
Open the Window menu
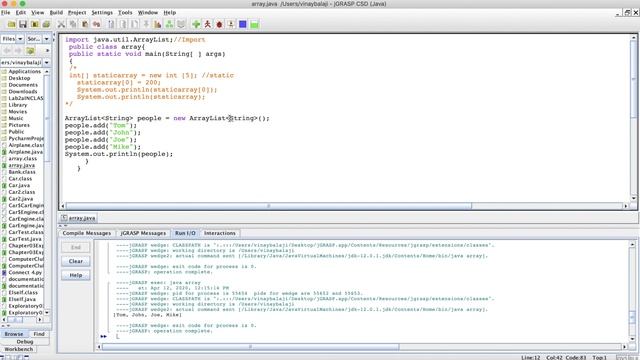pyautogui.click(x=148, y=13)
